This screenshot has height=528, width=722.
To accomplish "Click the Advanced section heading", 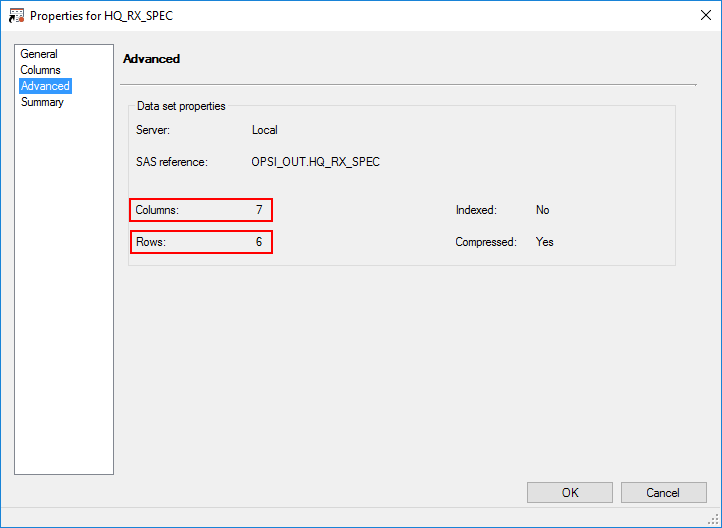I will [151, 59].
